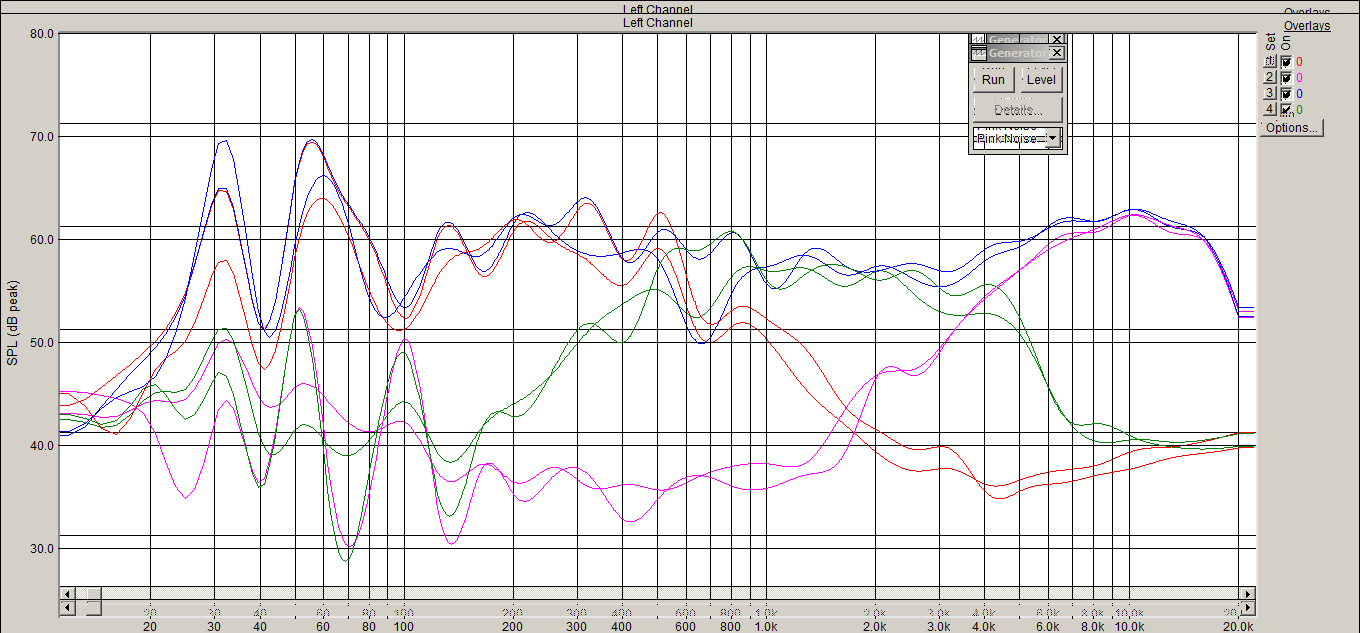The height and width of the screenshot is (633, 1360).
Task: Click the 2.0k frequency axis label
Action: pos(875,626)
